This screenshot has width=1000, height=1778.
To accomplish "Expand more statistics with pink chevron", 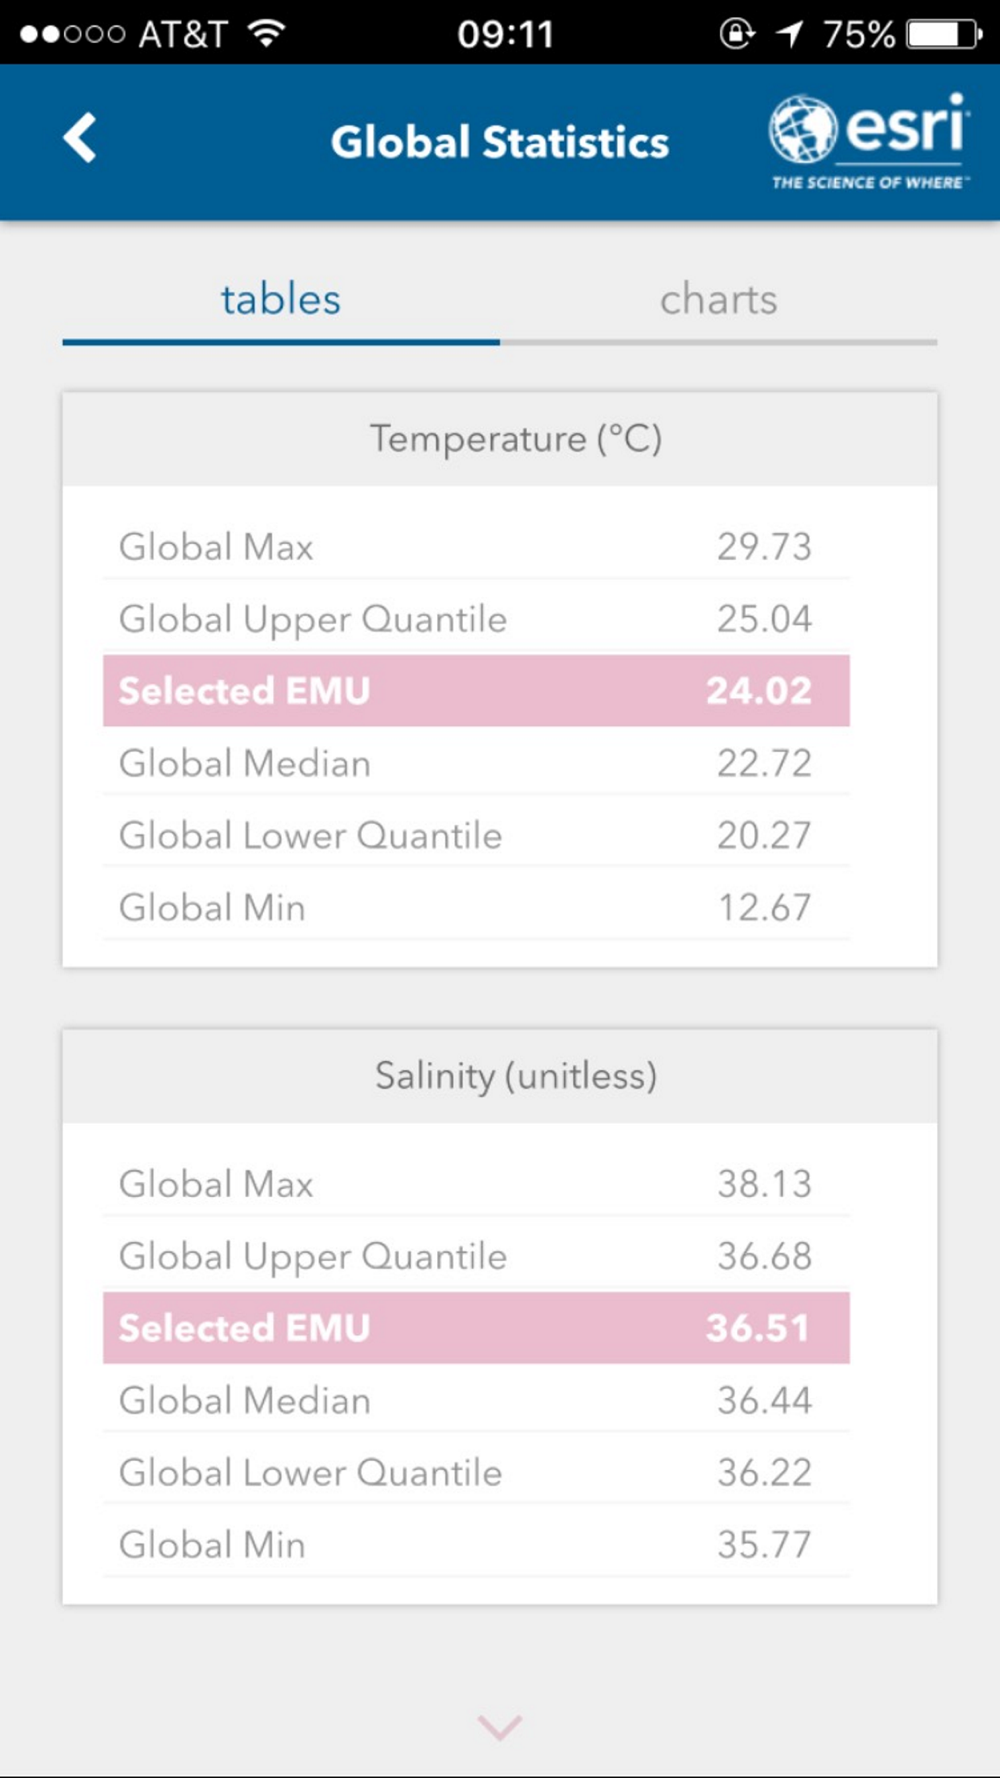I will click(500, 1726).
